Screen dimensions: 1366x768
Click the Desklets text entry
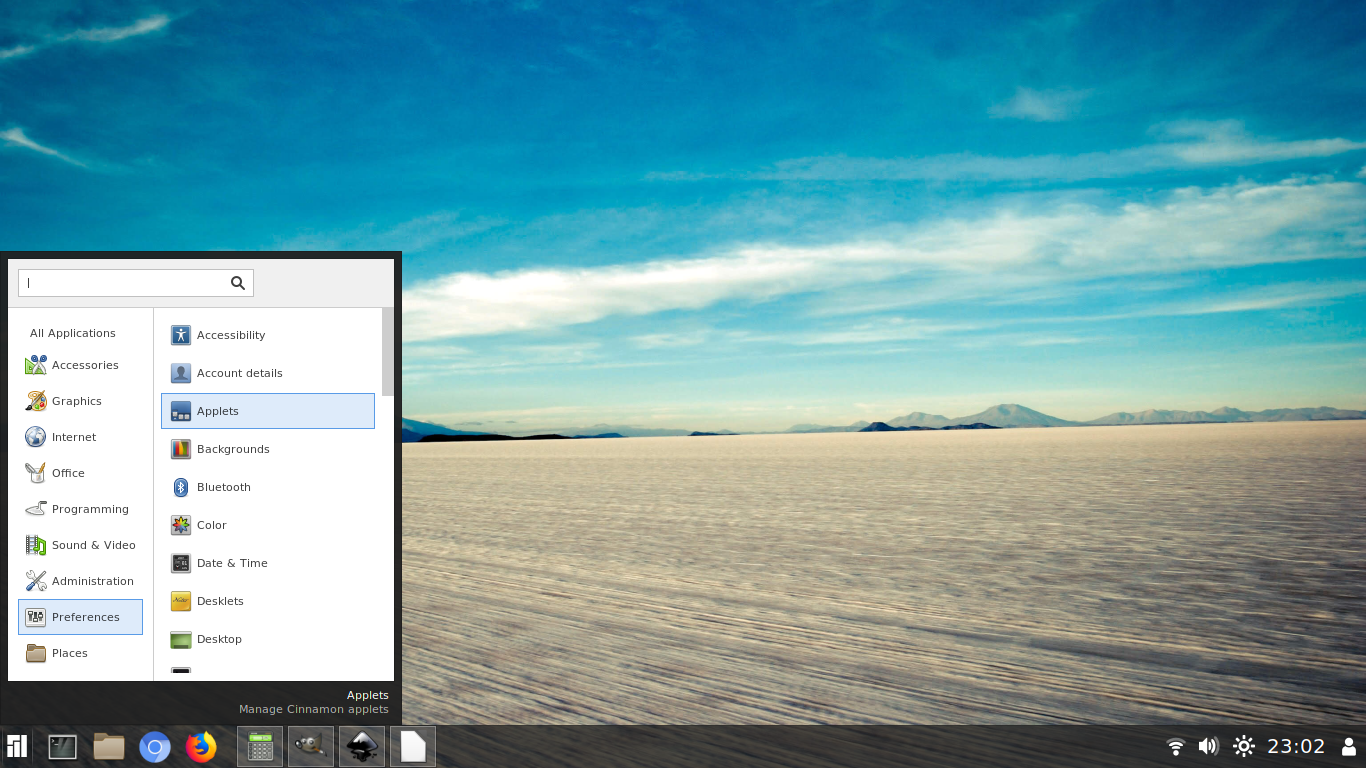(220, 601)
